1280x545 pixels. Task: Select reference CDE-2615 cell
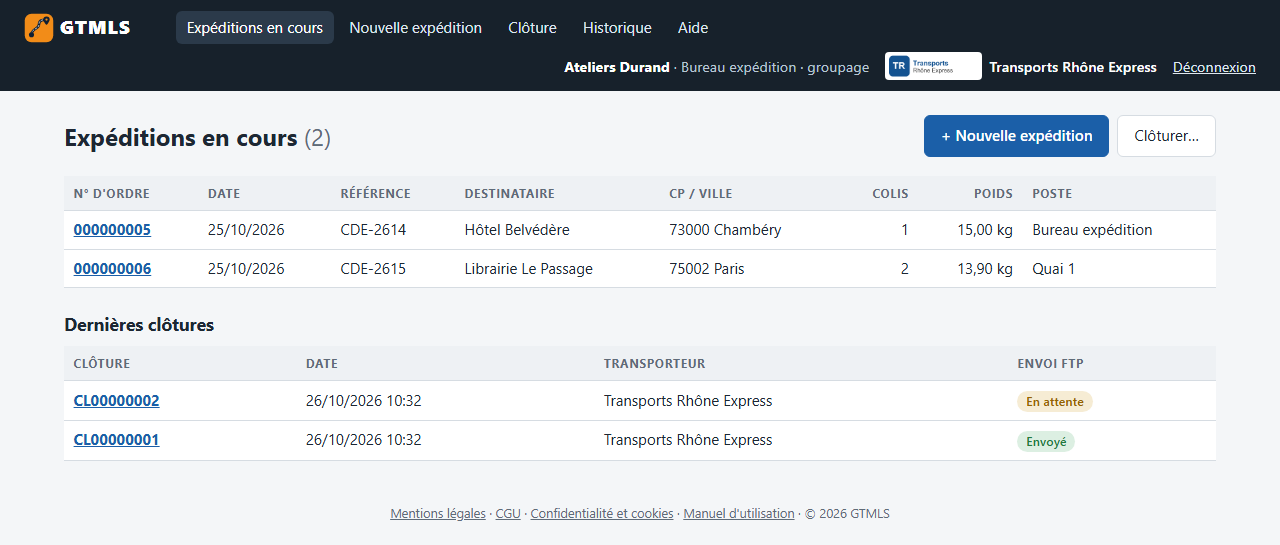pos(373,269)
